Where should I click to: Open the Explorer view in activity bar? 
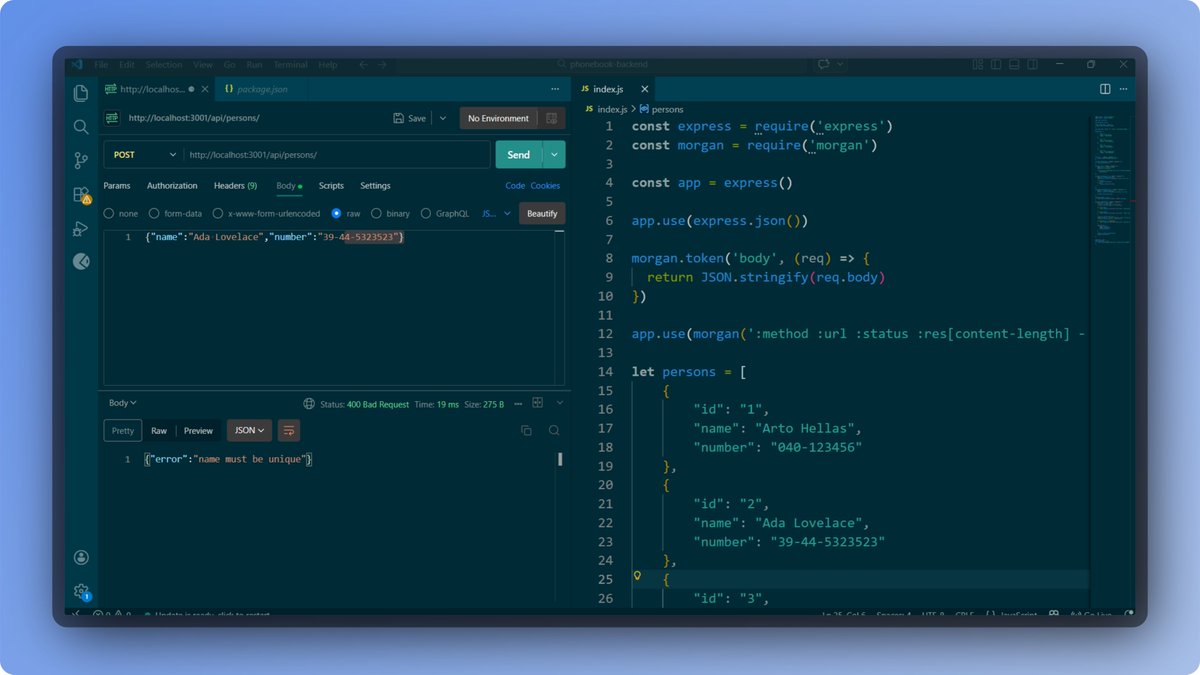click(x=81, y=93)
